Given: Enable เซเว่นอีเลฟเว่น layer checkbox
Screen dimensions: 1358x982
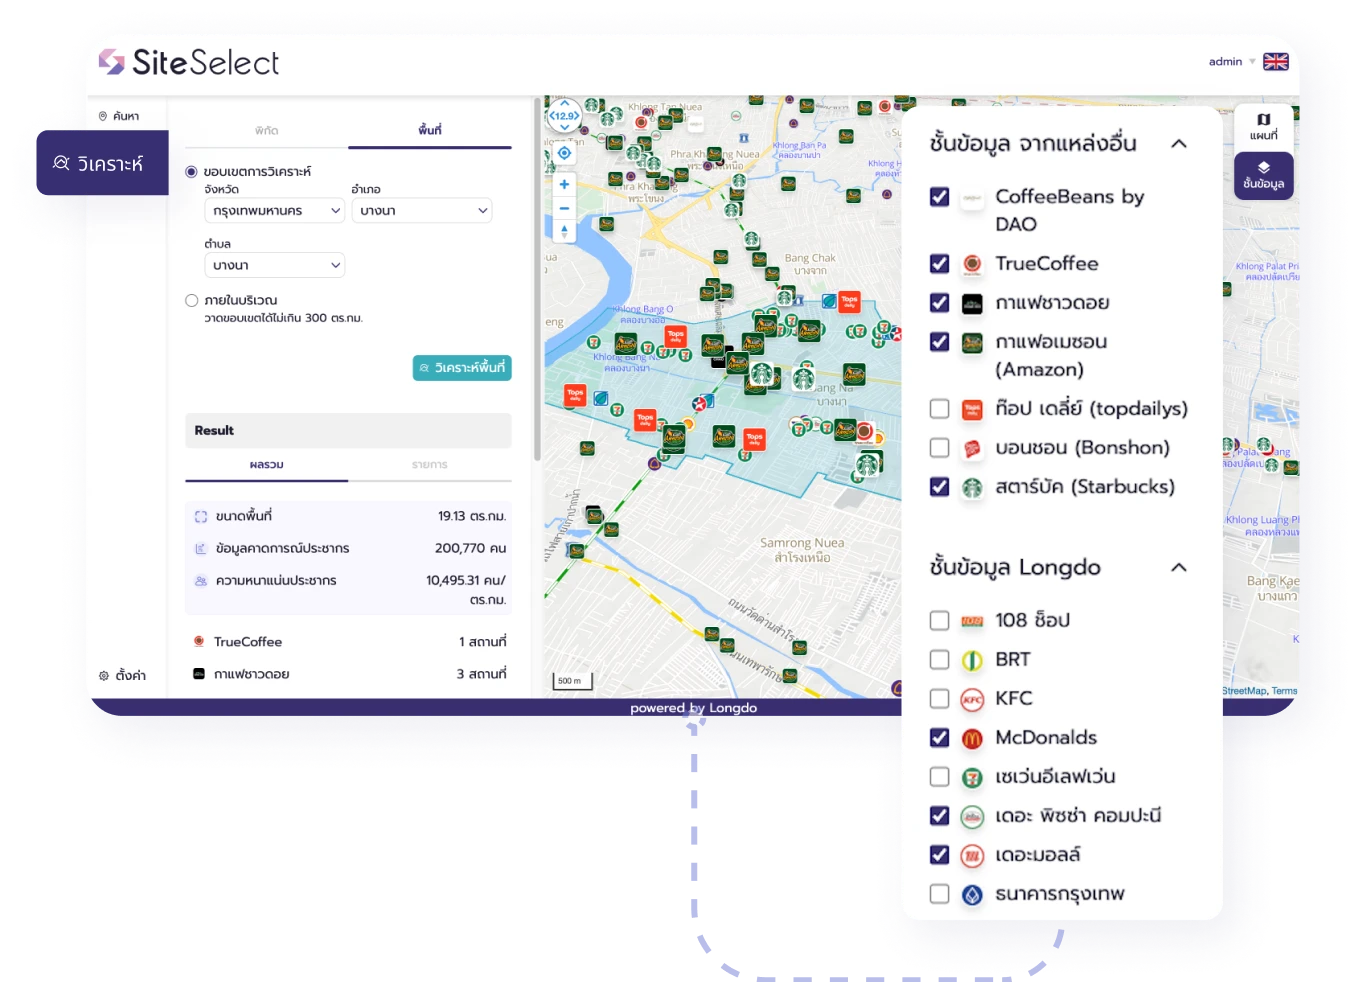Looking at the screenshot, I should 939,776.
